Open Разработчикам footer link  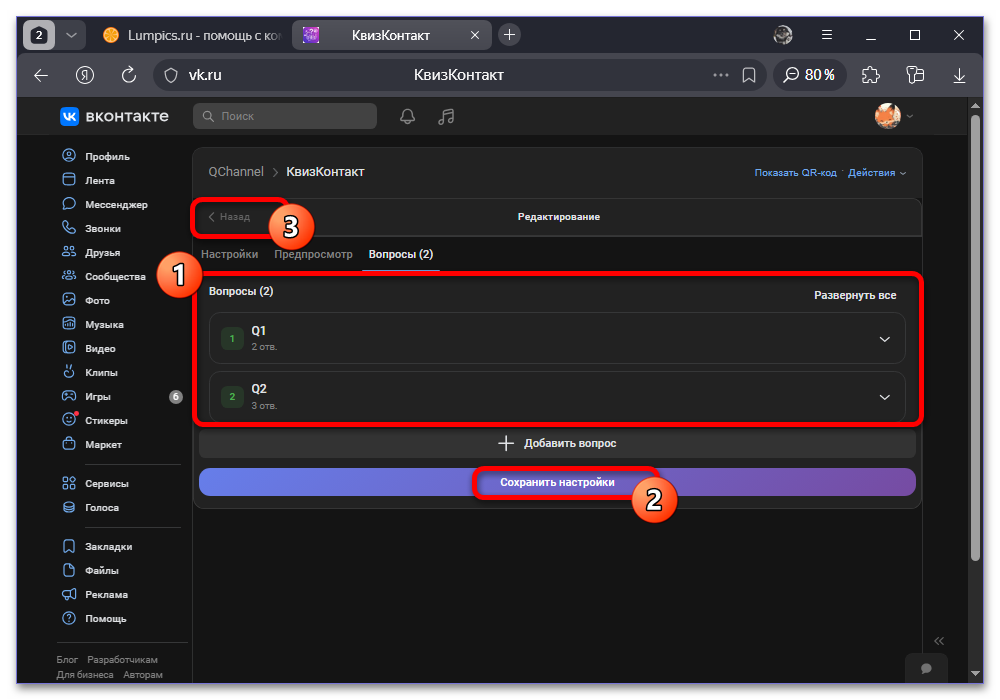(x=122, y=659)
